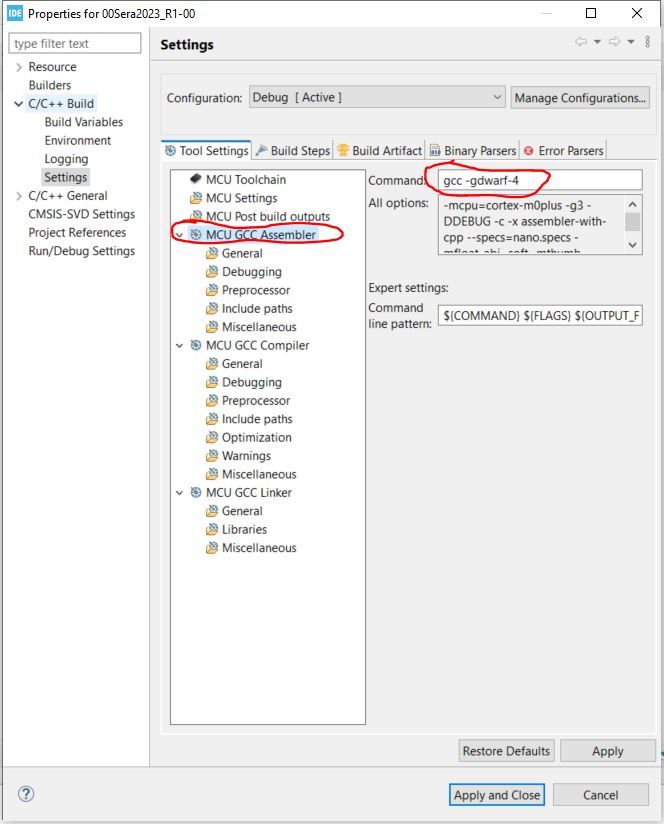Click scroll down arrow in All options
Viewport: 664px width, 824px height.
coord(633,245)
